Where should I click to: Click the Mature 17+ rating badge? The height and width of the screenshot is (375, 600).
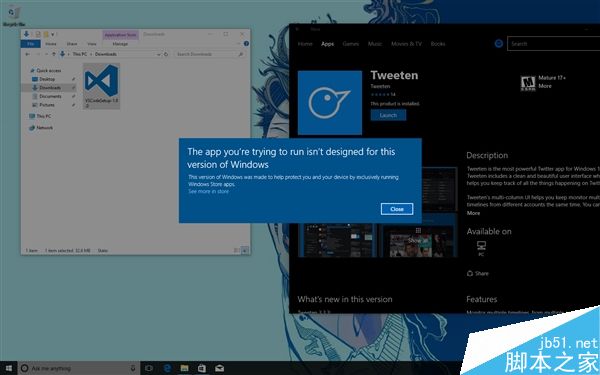pyautogui.click(x=528, y=83)
